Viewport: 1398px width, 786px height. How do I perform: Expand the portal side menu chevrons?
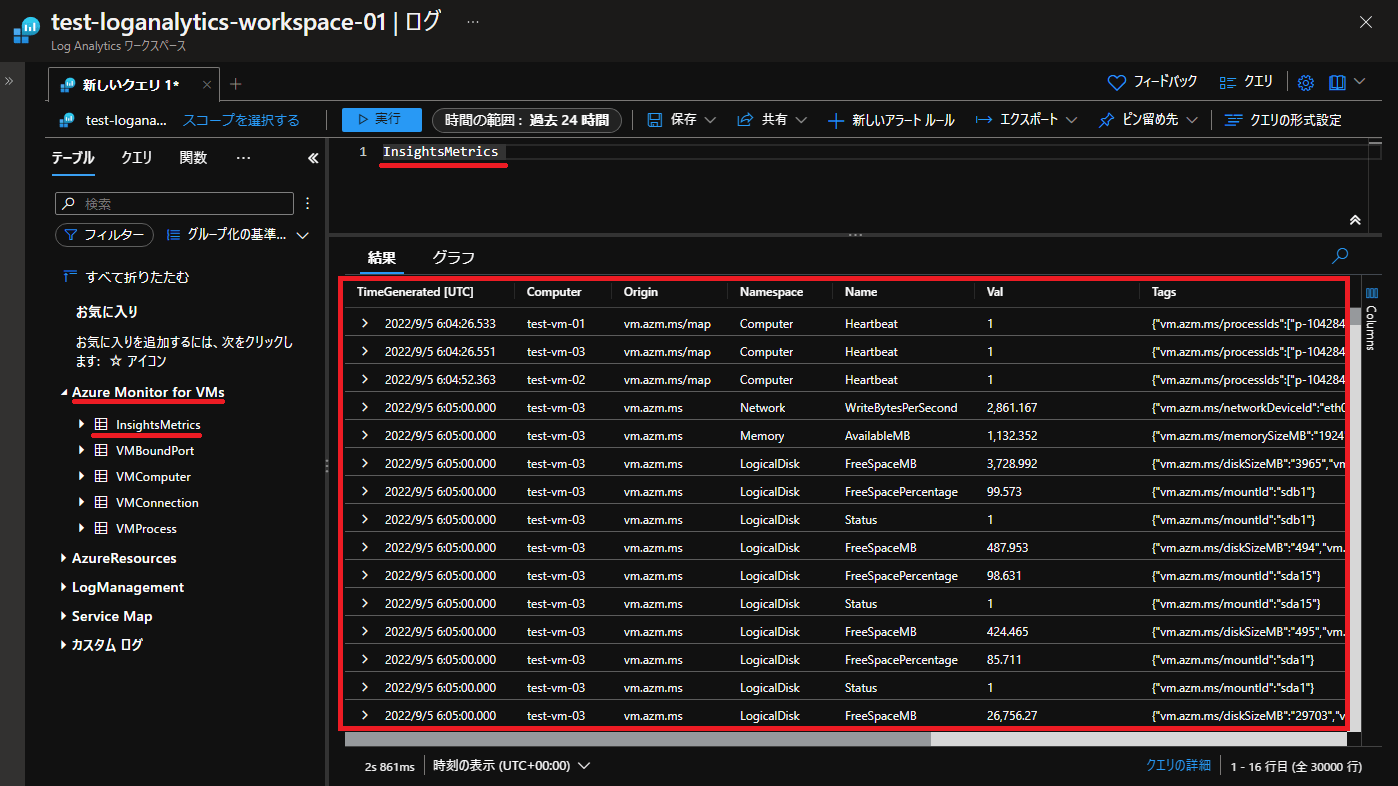(9, 81)
